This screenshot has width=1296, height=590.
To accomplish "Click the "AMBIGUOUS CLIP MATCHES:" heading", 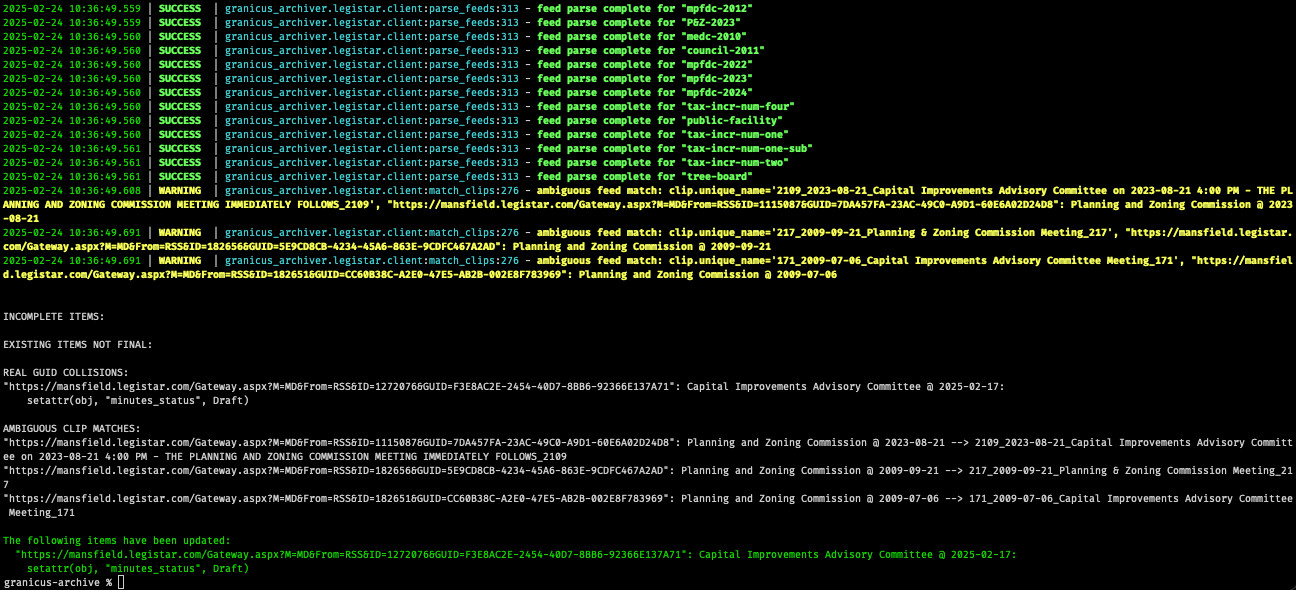I will click(72, 428).
